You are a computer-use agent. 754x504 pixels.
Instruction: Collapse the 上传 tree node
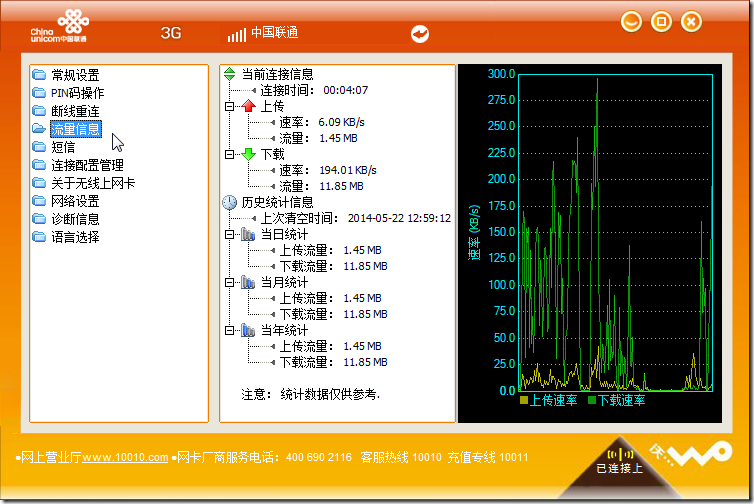coord(230,106)
